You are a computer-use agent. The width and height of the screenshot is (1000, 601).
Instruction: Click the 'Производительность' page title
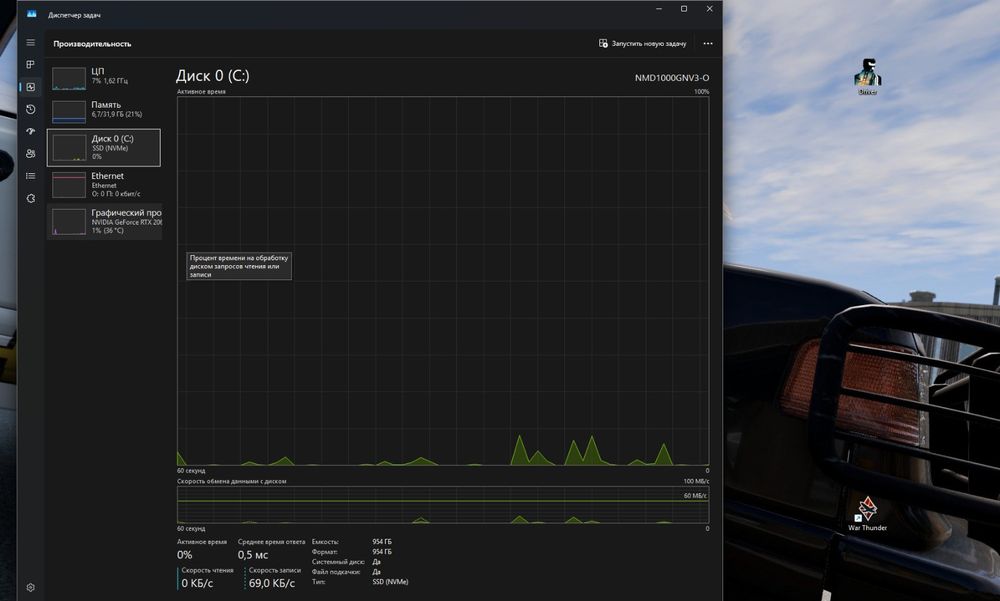(x=92, y=44)
